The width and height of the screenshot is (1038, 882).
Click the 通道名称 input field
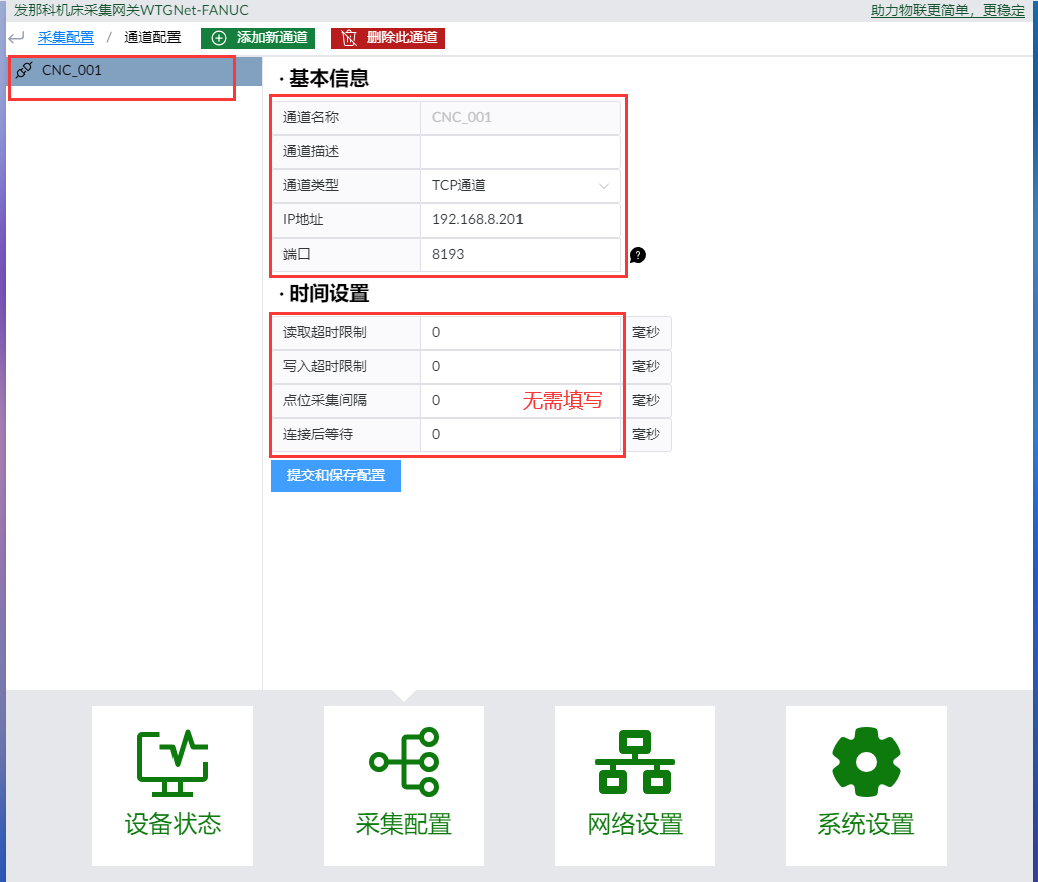[x=520, y=117]
